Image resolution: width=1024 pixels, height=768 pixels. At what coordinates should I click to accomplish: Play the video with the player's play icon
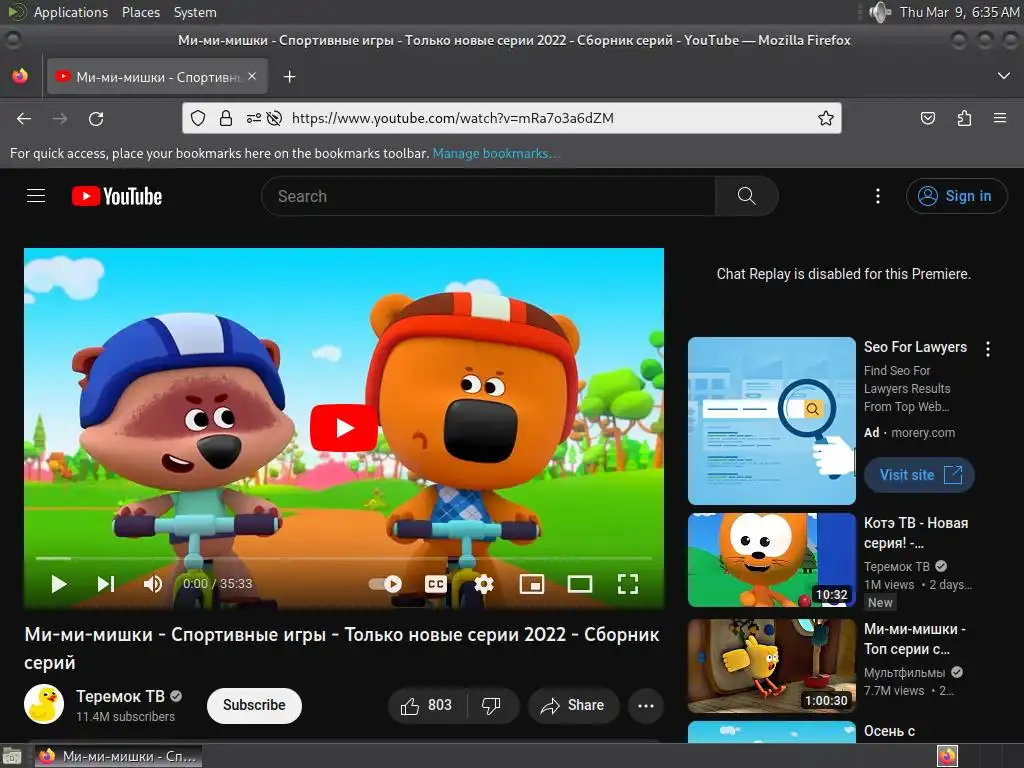[x=59, y=584]
